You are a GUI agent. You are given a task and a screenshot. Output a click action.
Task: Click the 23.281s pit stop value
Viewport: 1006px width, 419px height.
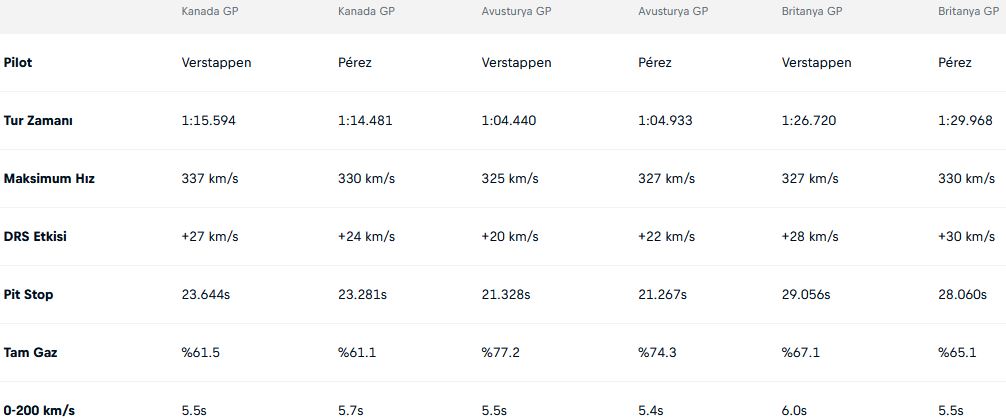click(362, 295)
